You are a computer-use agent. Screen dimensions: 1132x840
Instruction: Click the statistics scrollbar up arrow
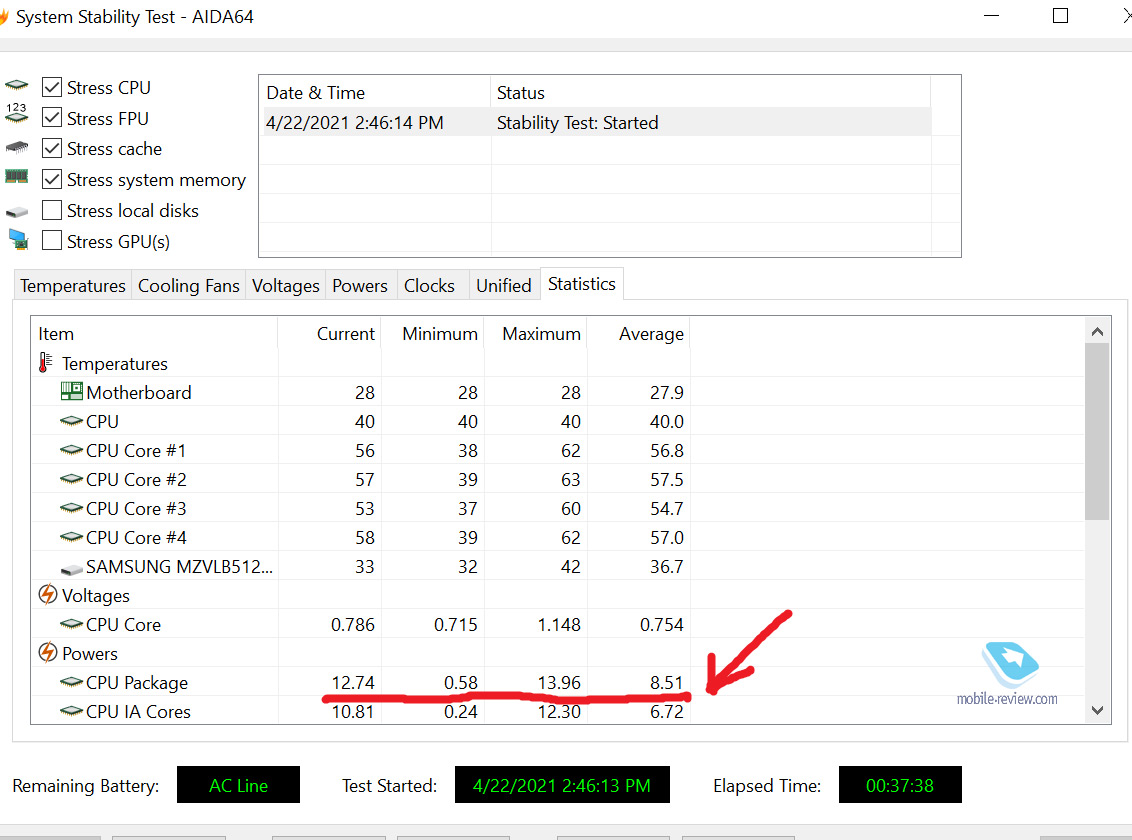click(x=1097, y=331)
